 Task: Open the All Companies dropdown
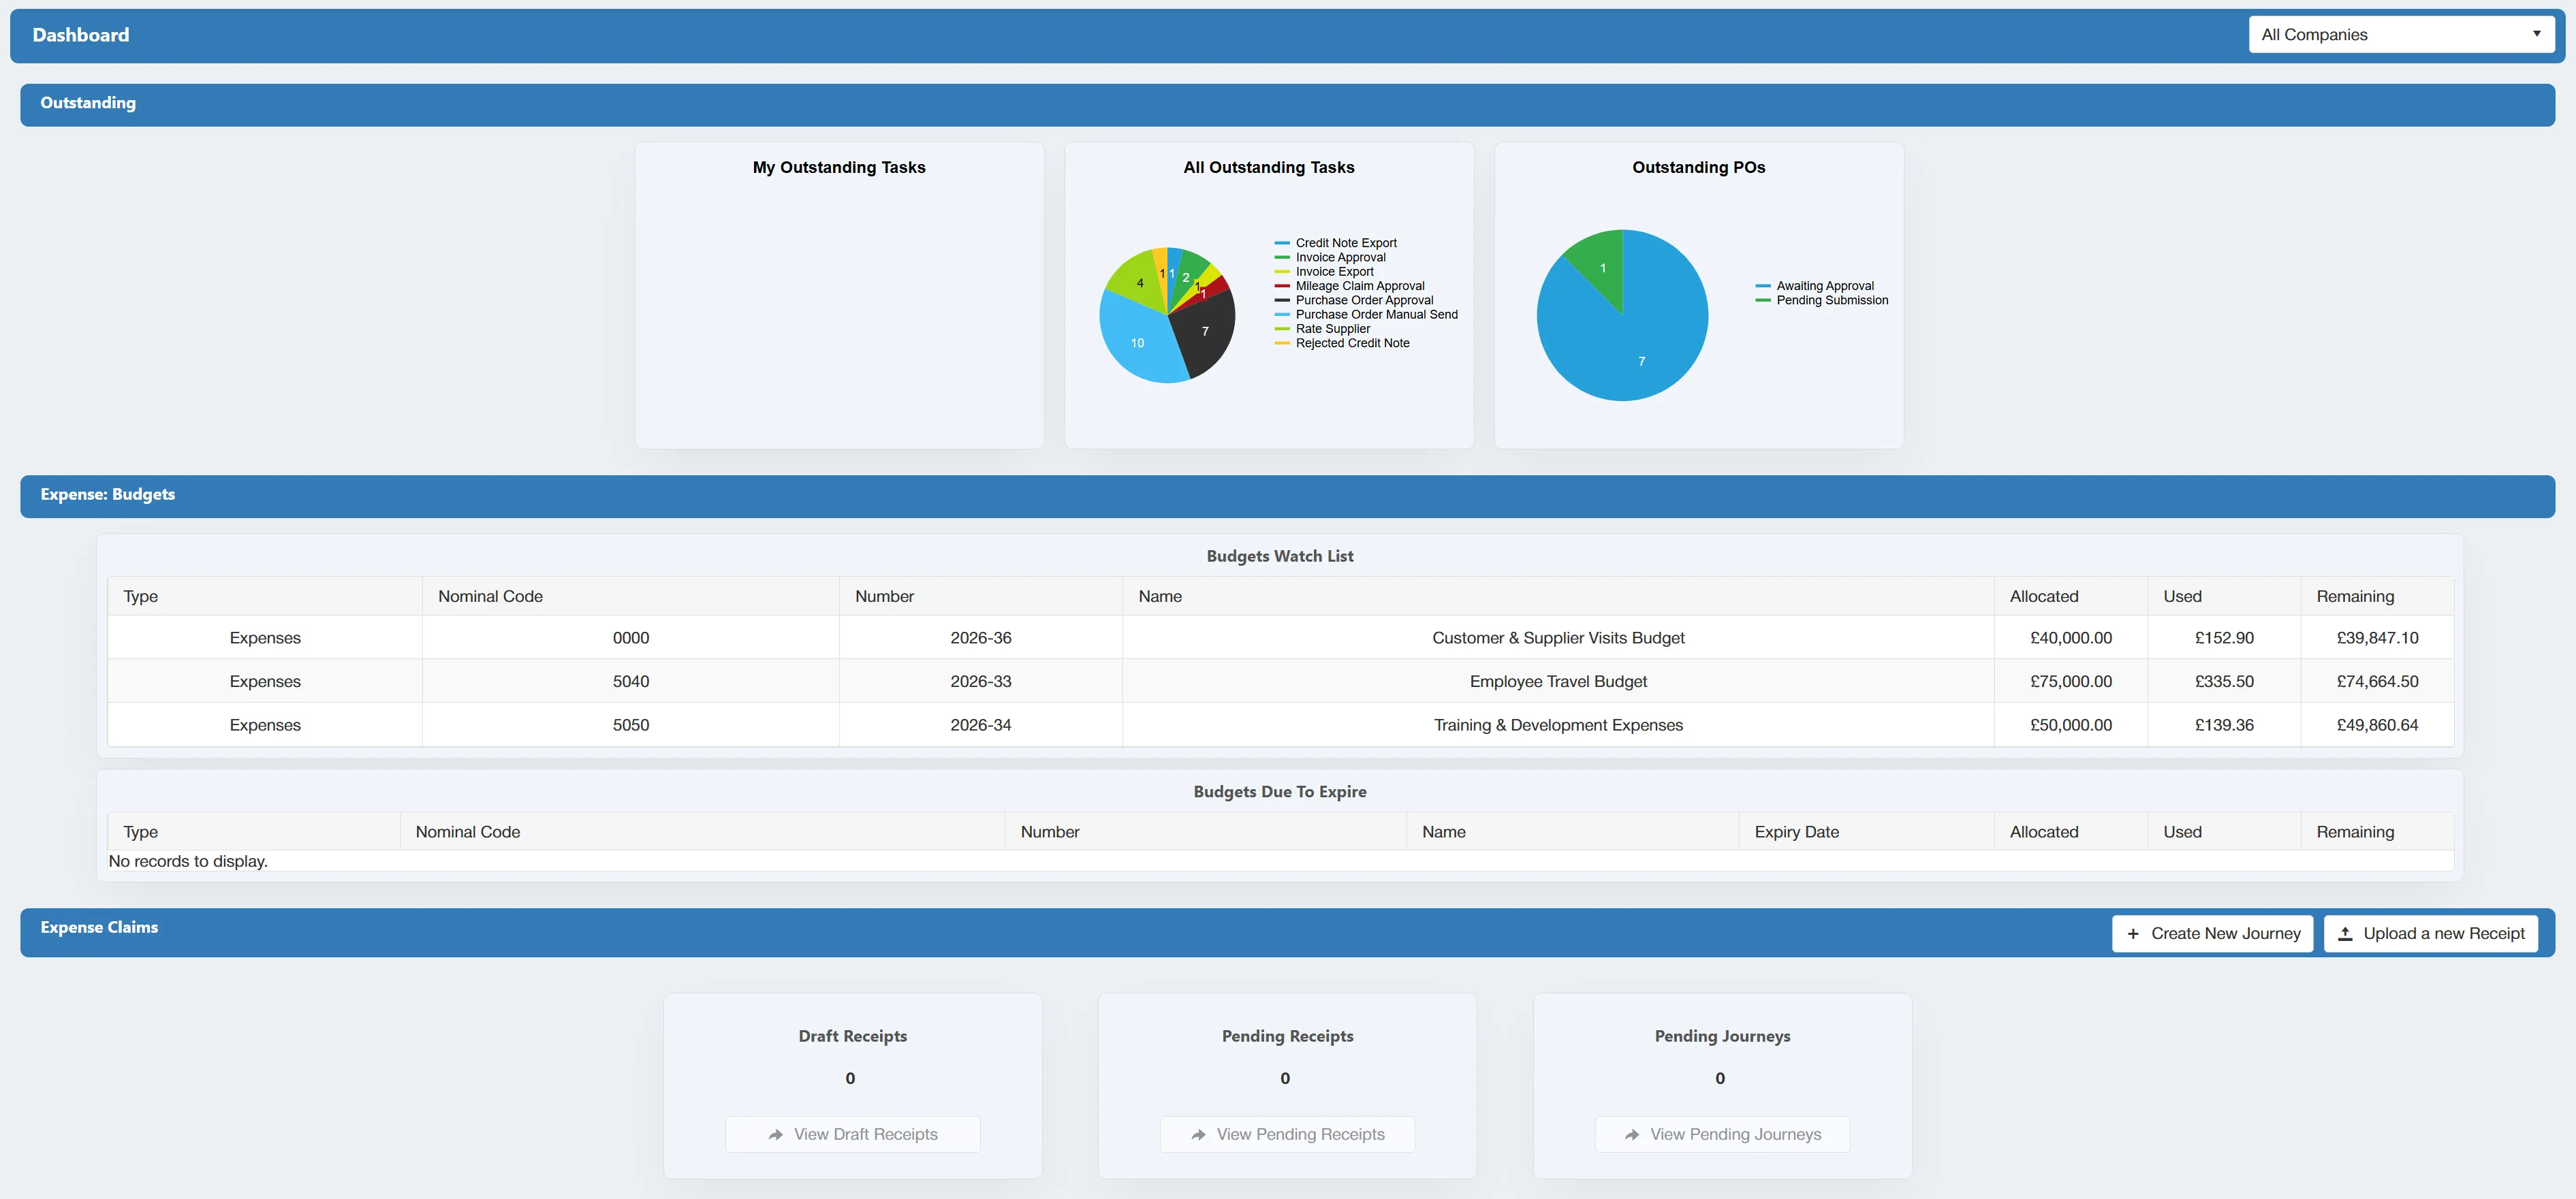(x=2401, y=34)
